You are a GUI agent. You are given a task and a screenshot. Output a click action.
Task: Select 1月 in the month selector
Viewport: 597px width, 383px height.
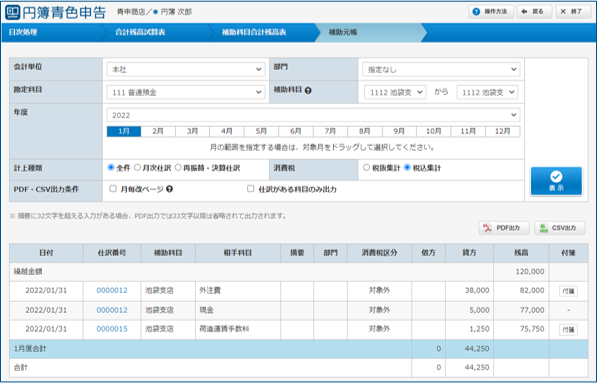(124, 131)
